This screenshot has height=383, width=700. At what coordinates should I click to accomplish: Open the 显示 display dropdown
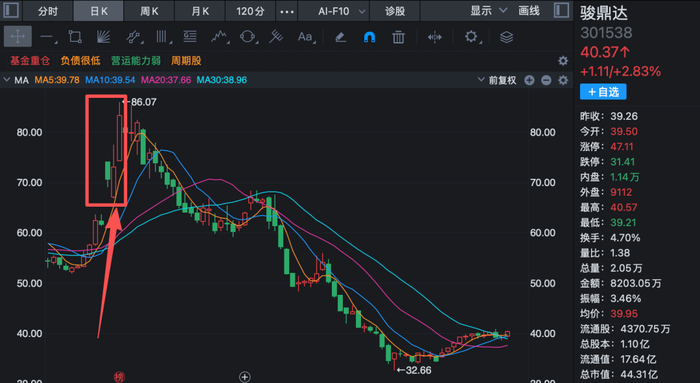[x=488, y=11]
